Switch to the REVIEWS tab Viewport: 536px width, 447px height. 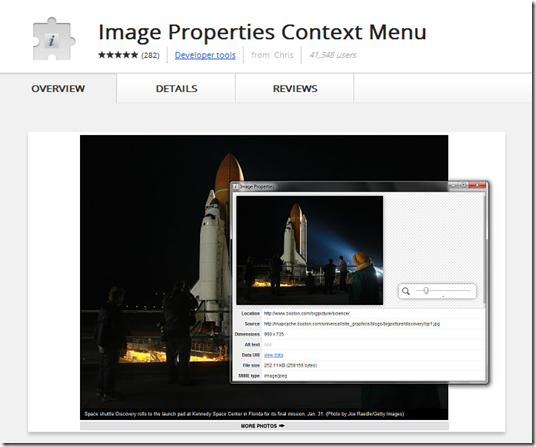[x=295, y=89]
